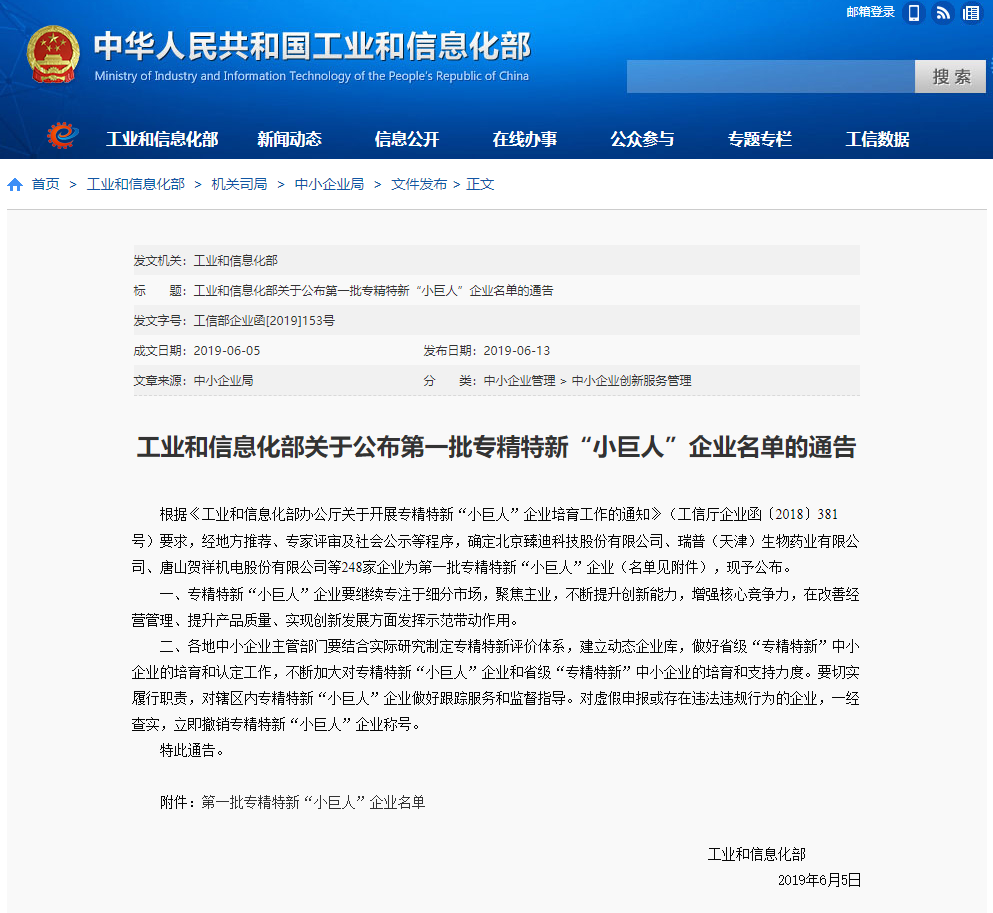Open the RSS feed icon
The width and height of the screenshot is (993, 913).
coord(942,13)
